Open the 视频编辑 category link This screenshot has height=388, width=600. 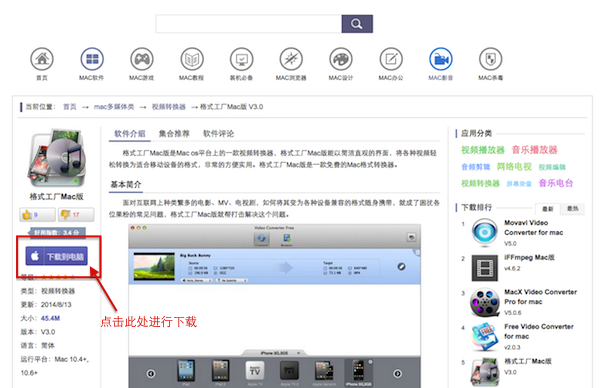pyautogui.click(x=552, y=167)
